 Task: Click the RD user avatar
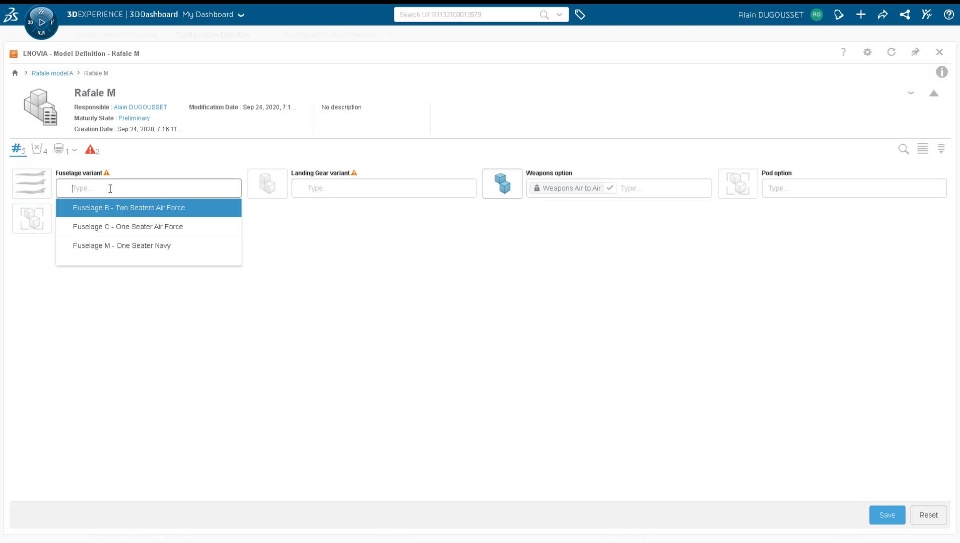pos(817,15)
